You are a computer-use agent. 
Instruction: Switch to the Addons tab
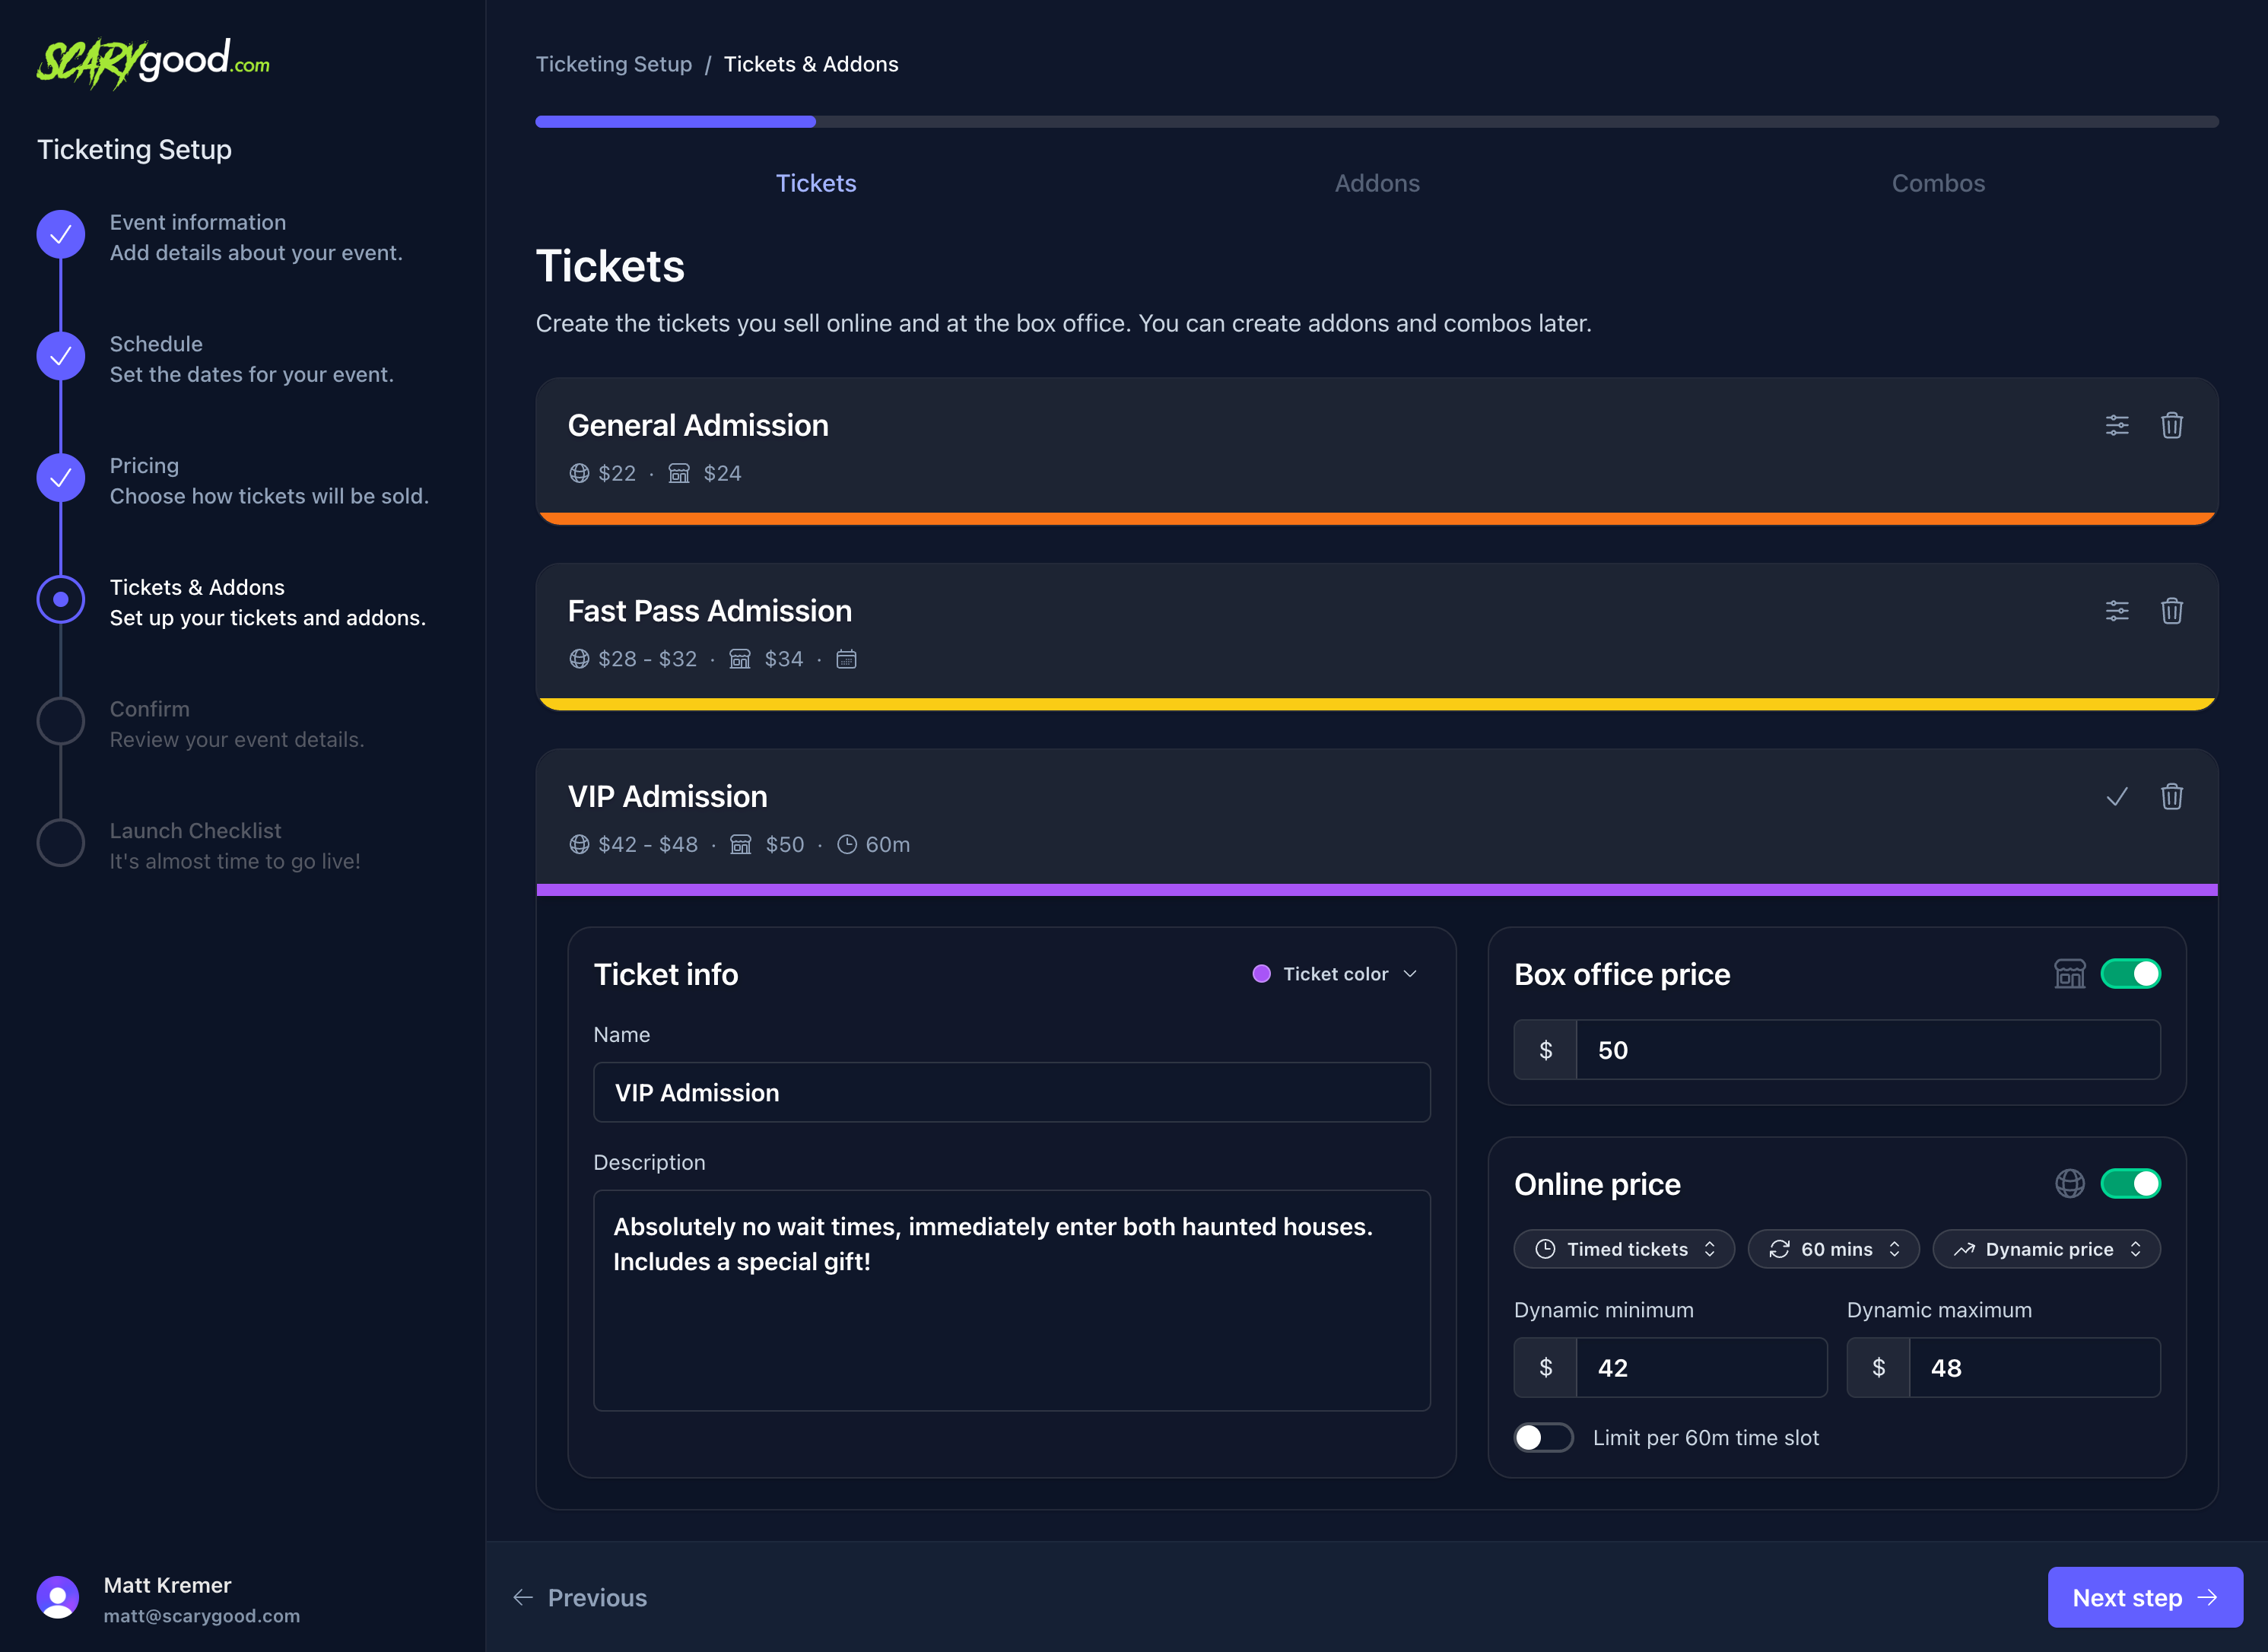[x=1377, y=183]
